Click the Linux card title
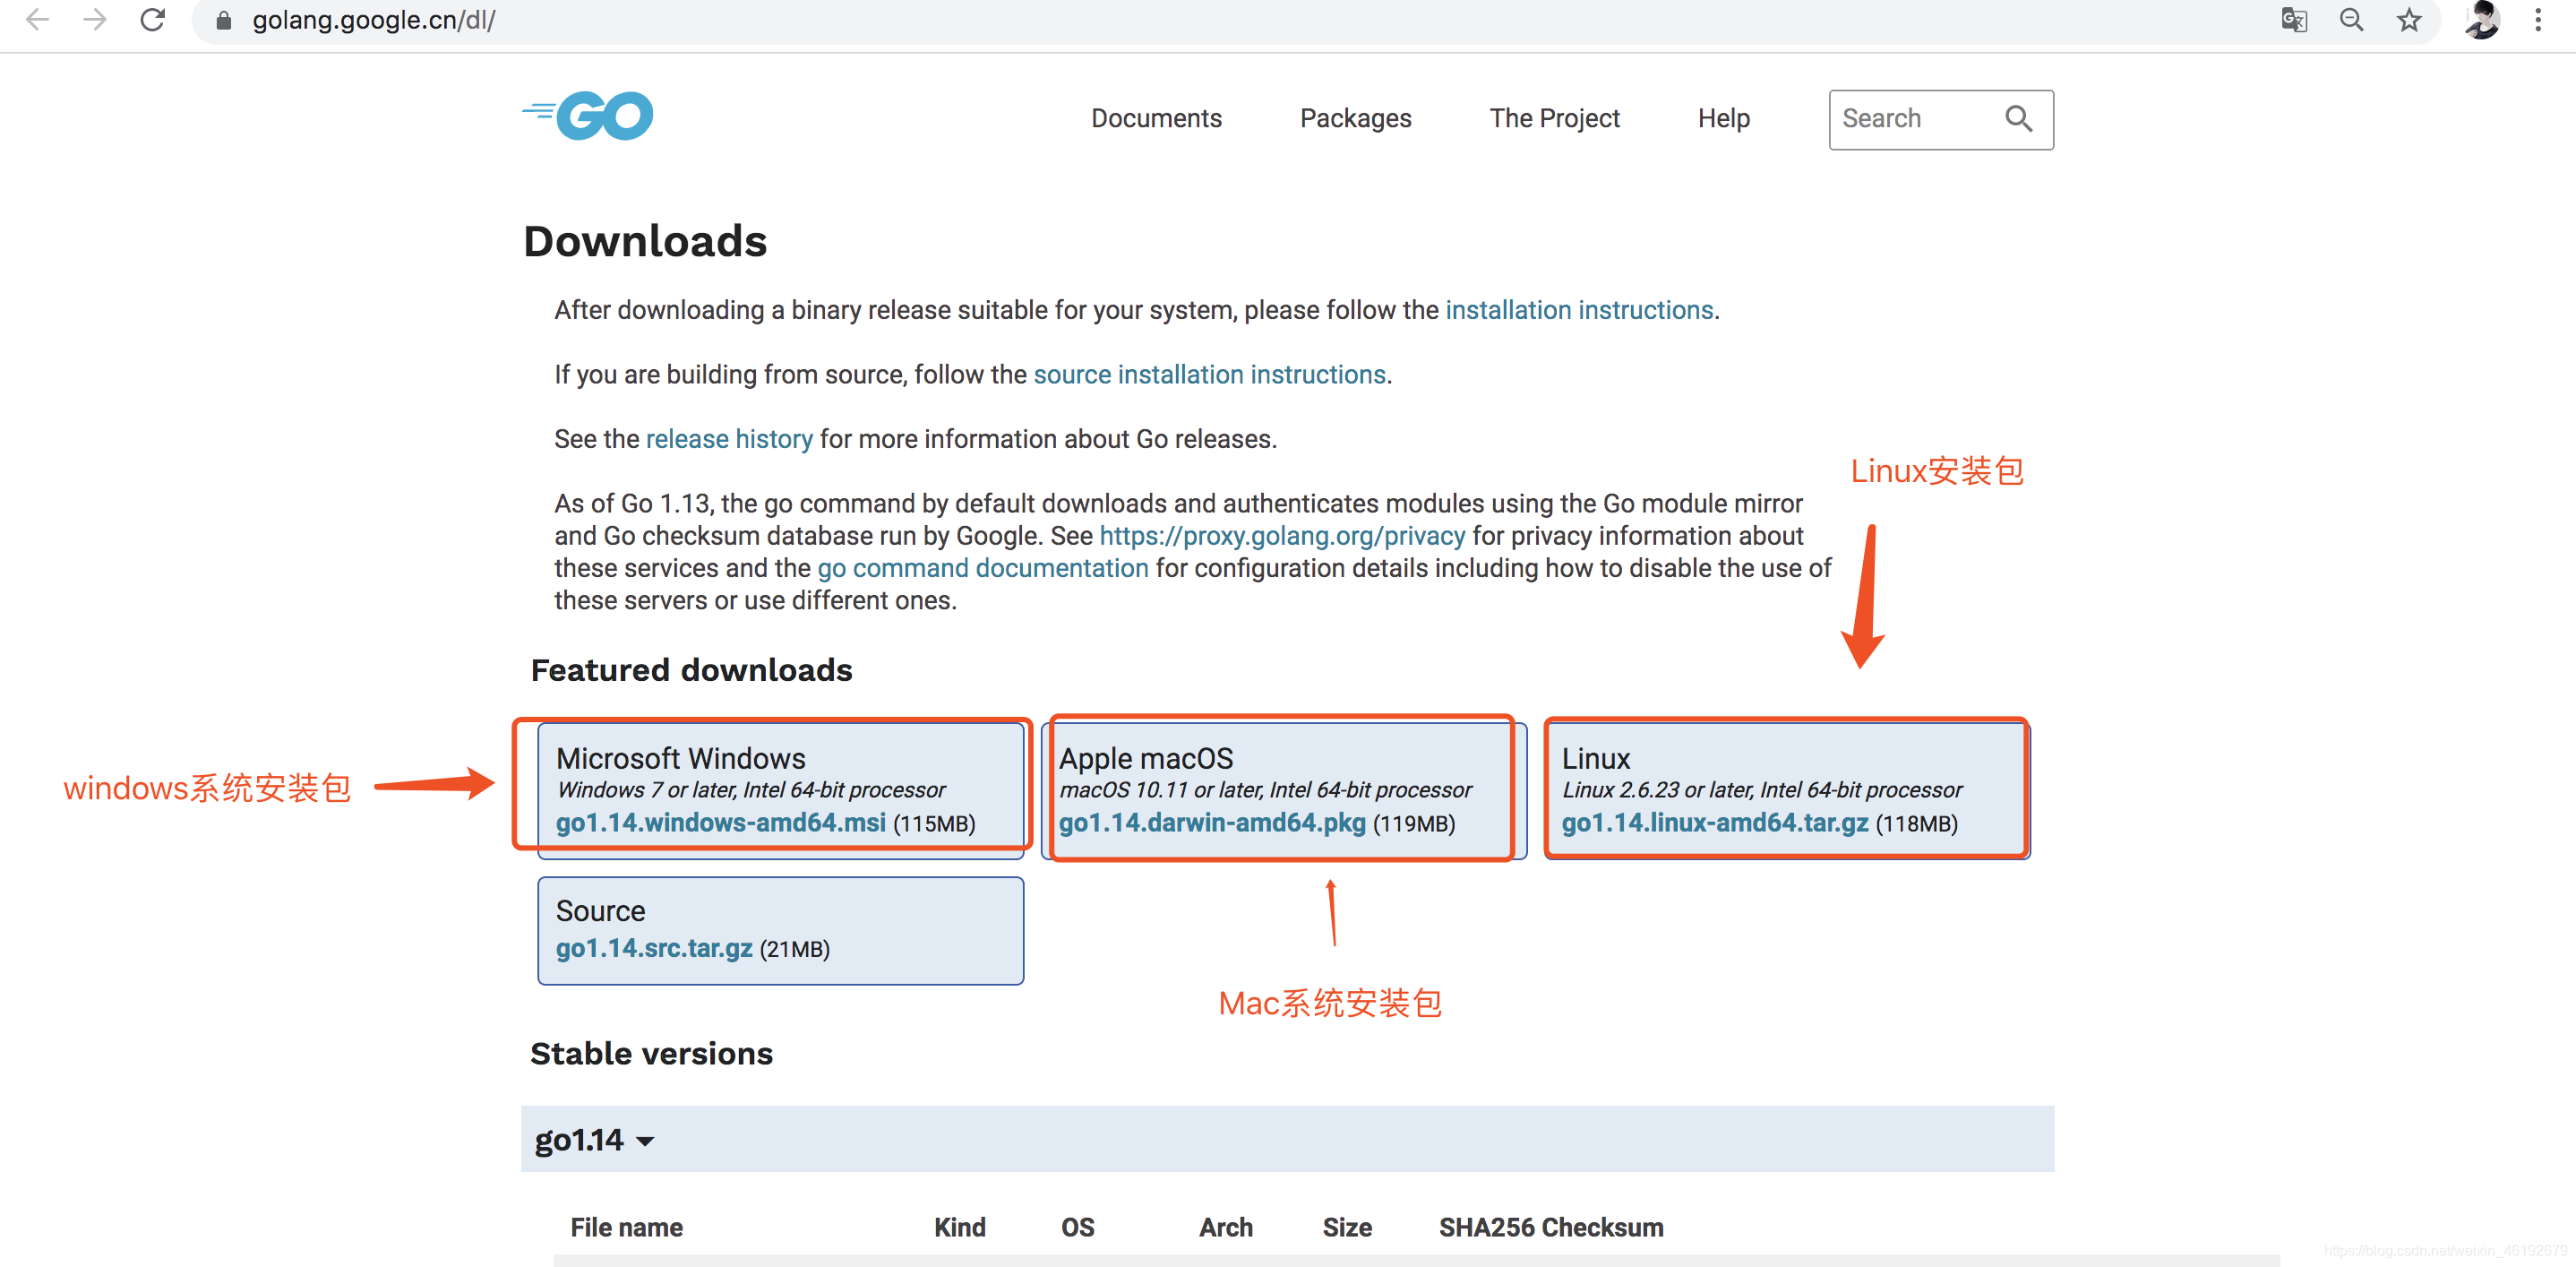This screenshot has width=2576, height=1267. click(x=1595, y=758)
